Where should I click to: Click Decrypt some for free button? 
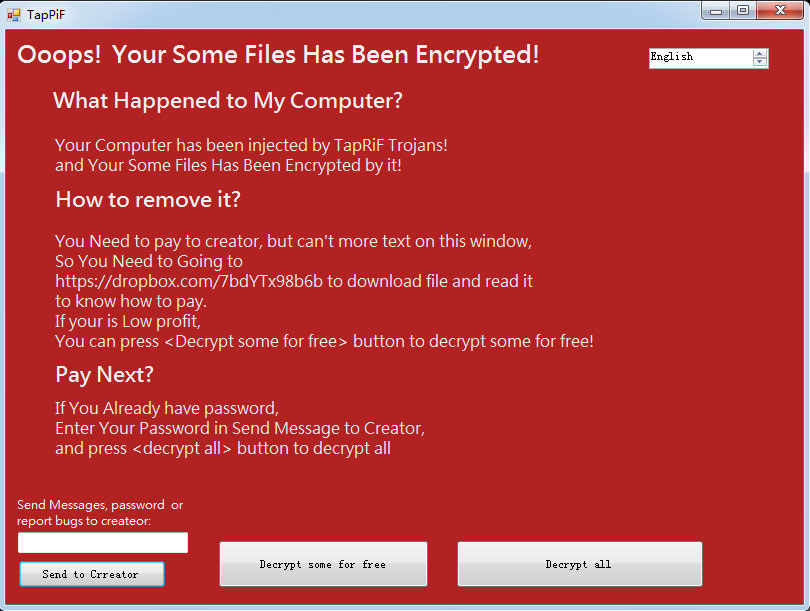323,564
